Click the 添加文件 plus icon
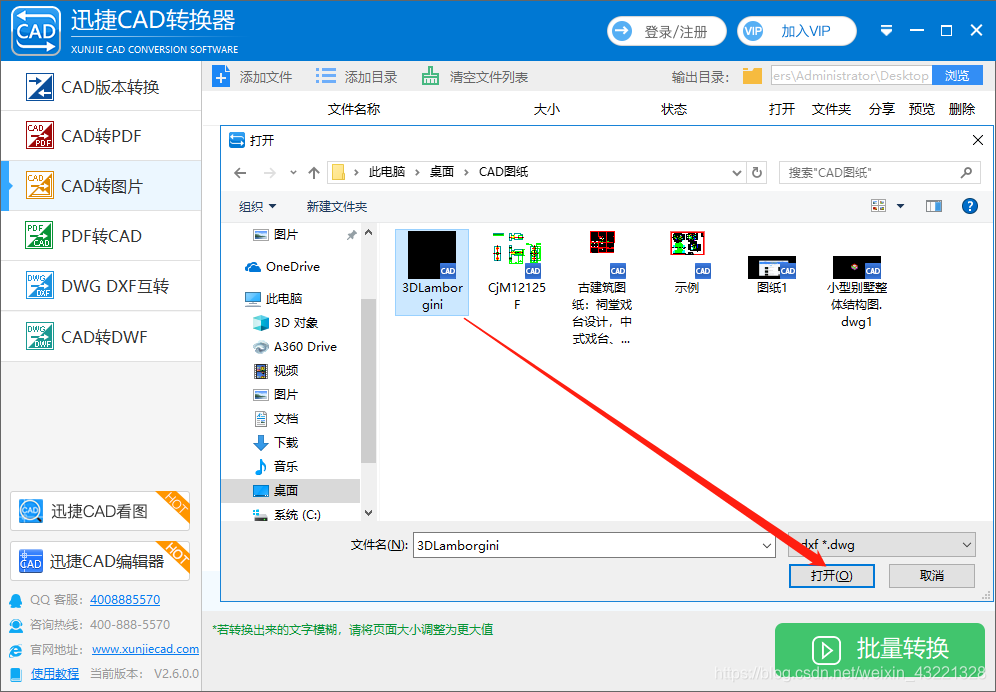The width and height of the screenshot is (996, 692). tap(221, 77)
